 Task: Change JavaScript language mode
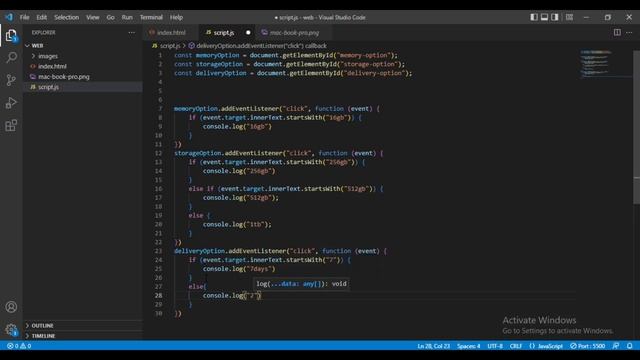click(546, 346)
